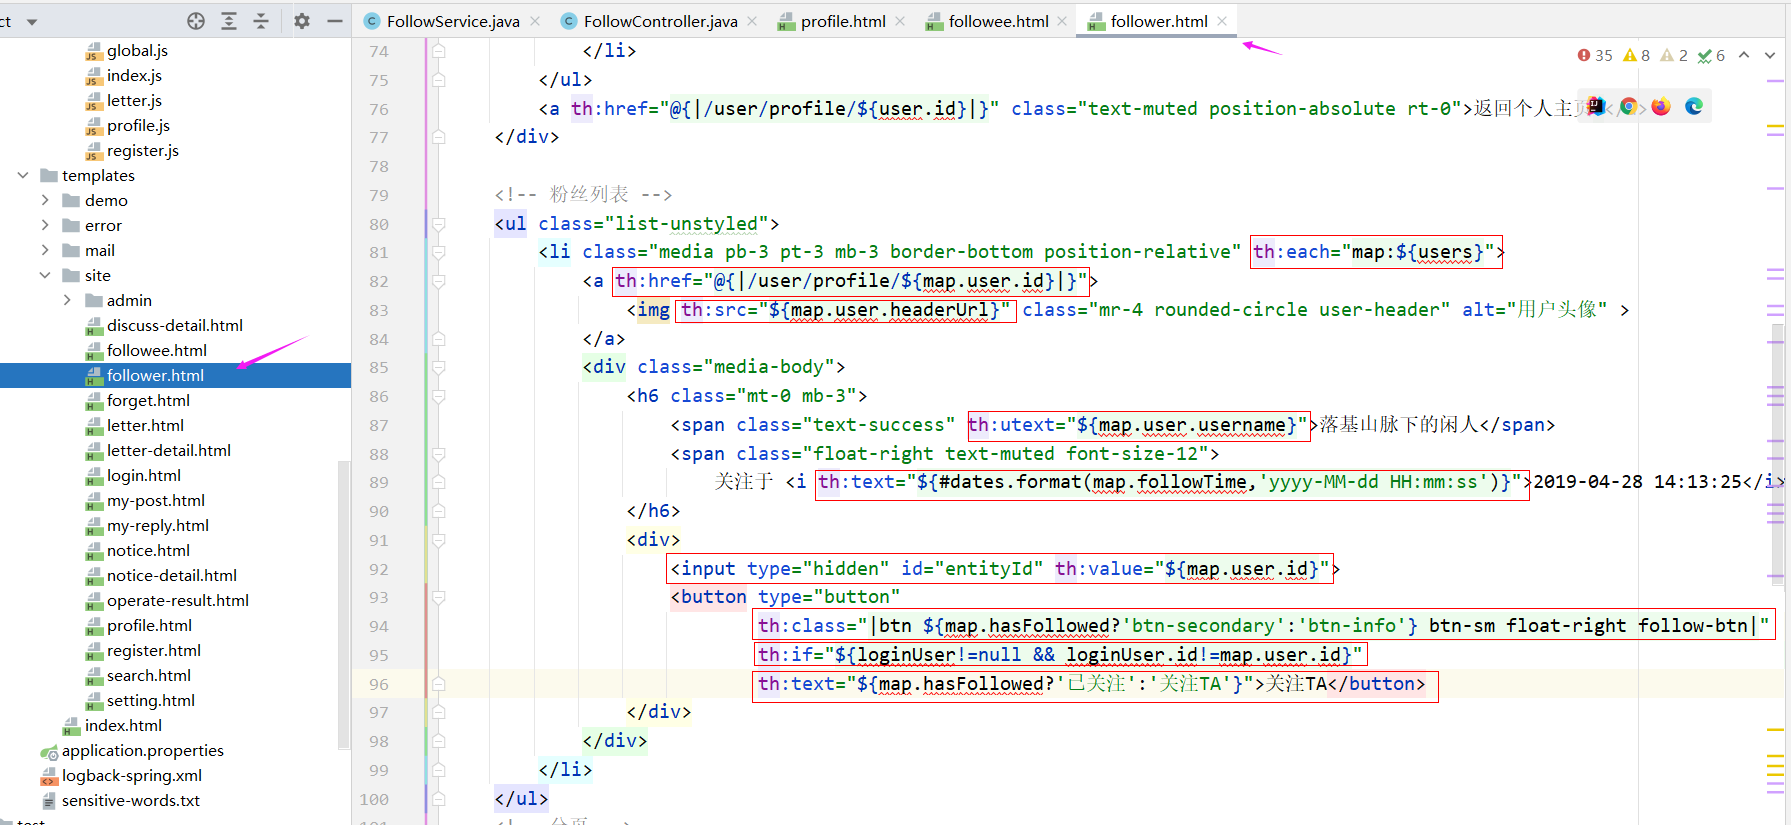Image resolution: width=1791 pixels, height=825 pixels.
Task: Select letter.js file
Action: point(134,100)
